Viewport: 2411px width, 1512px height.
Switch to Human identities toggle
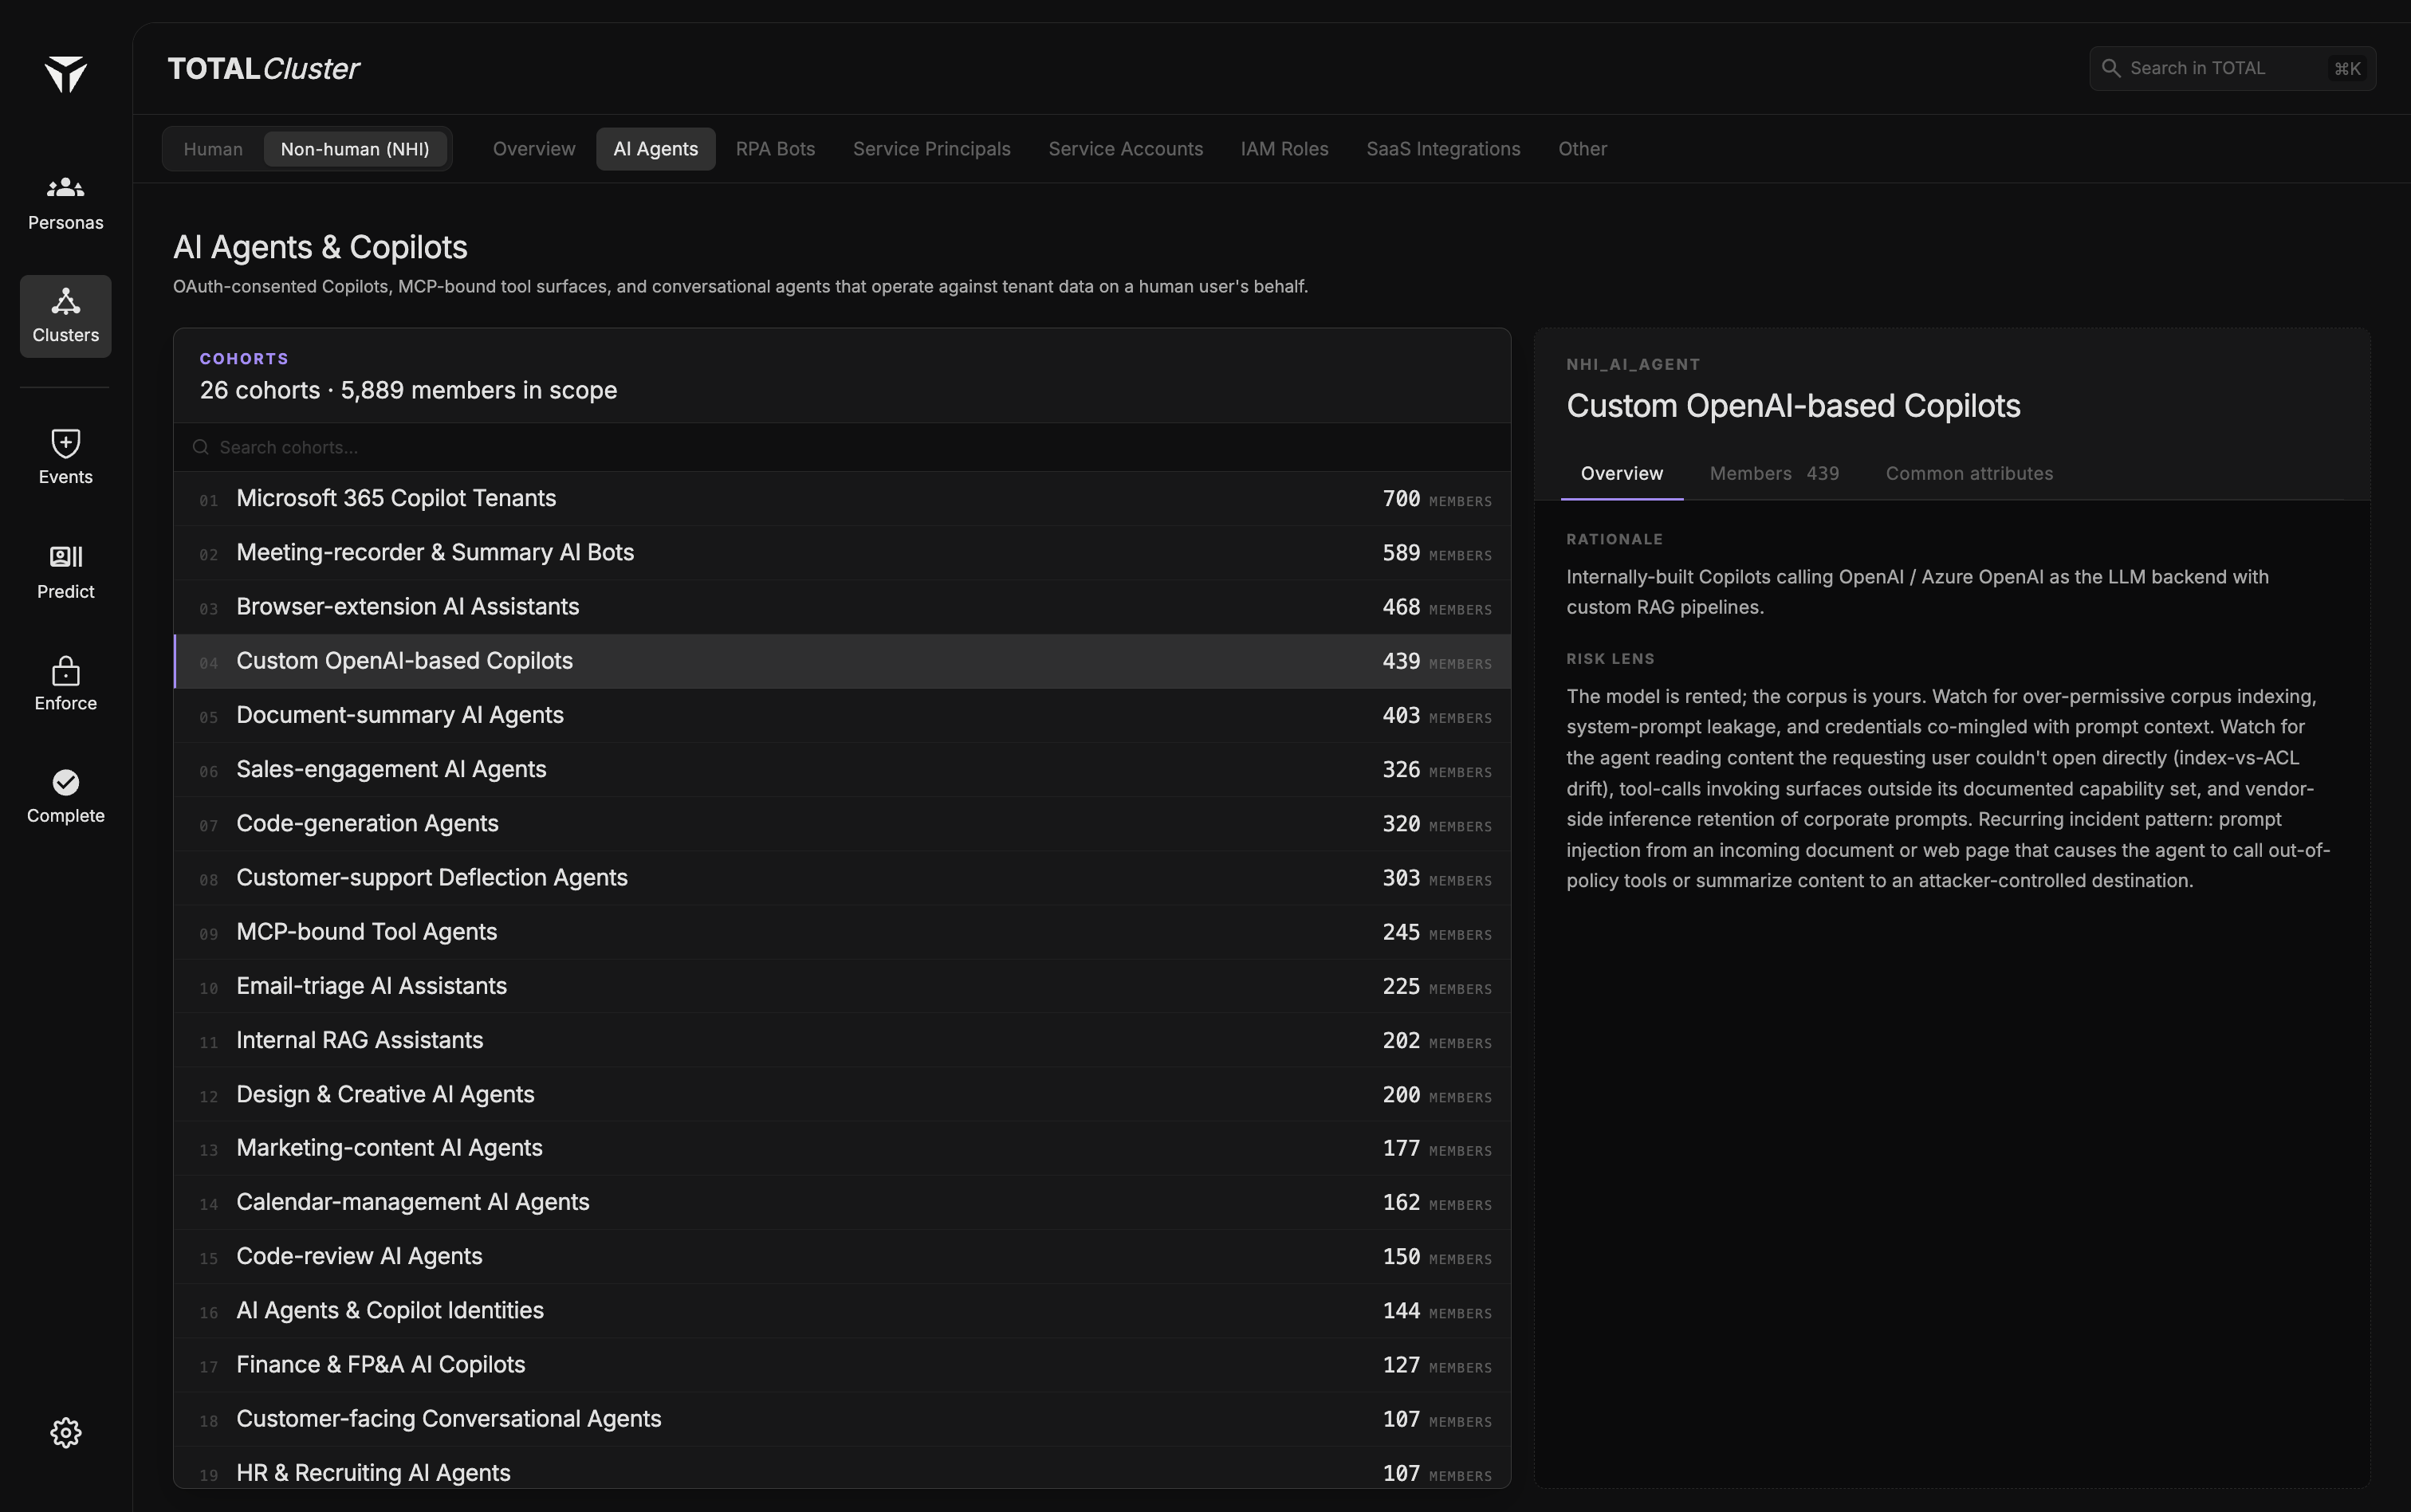point(213,149)
